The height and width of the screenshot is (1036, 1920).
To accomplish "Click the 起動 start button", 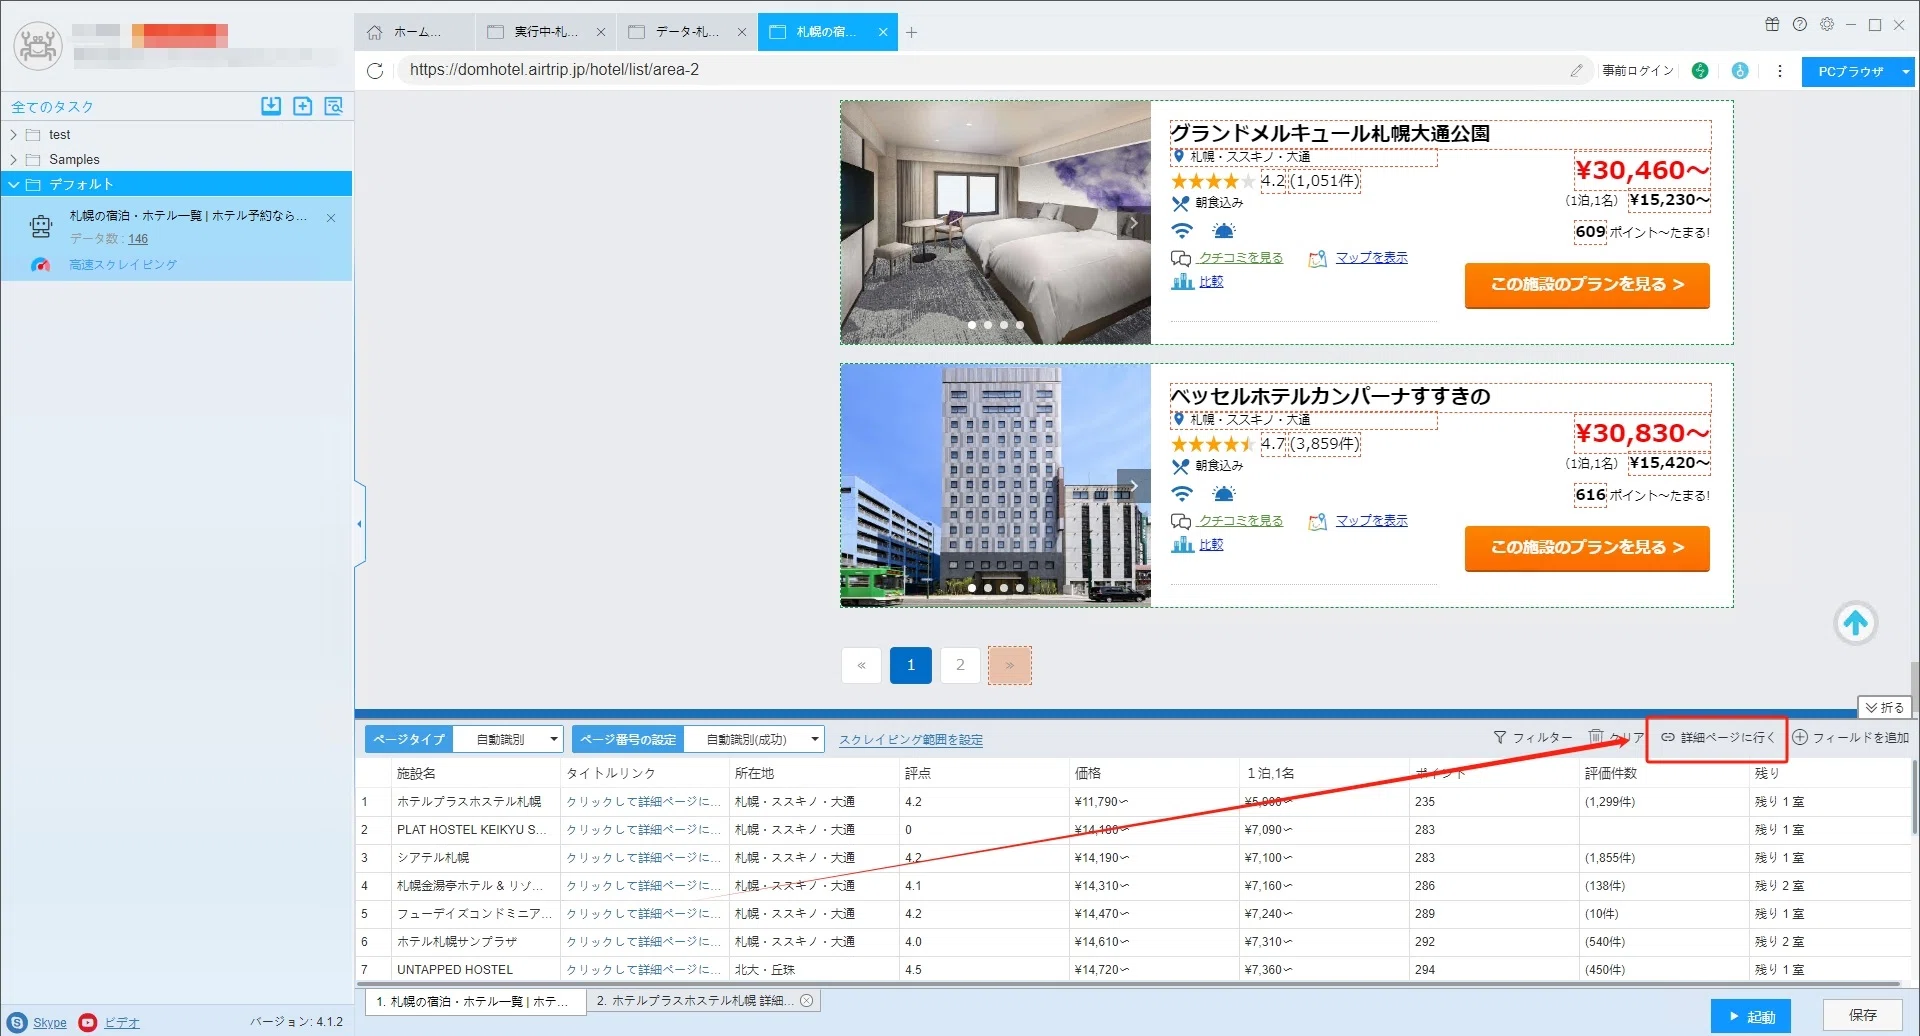I will tap(1750, 1016).
